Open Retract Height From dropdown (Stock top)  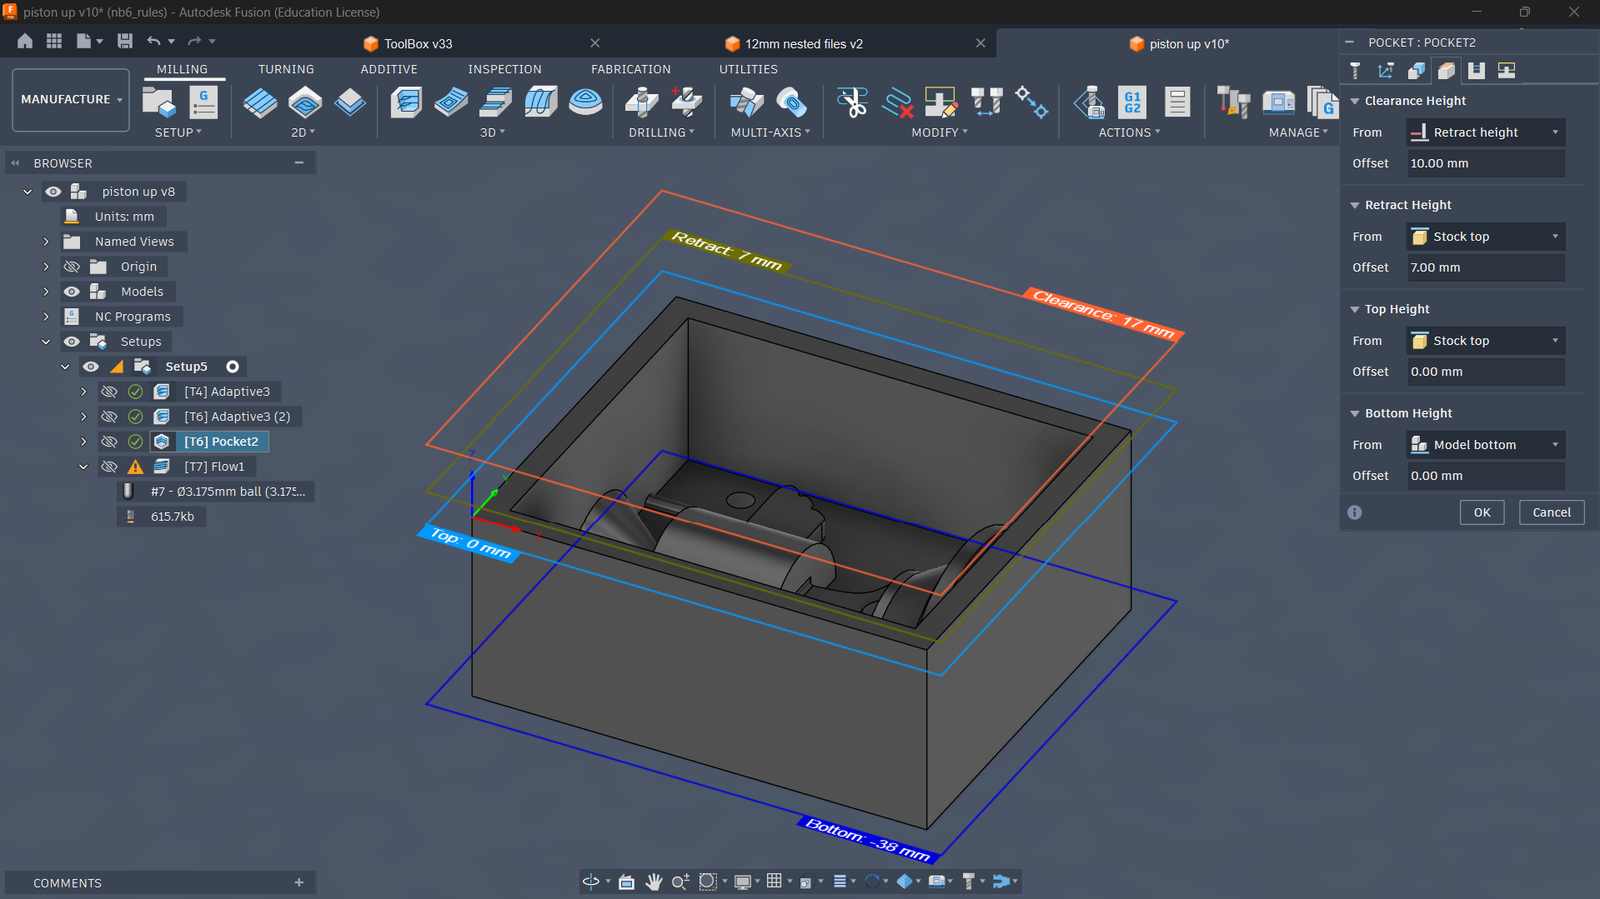pos(1485,236)
